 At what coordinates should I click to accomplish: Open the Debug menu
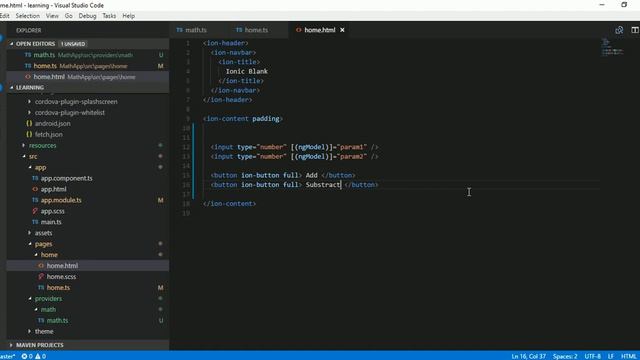87,16
